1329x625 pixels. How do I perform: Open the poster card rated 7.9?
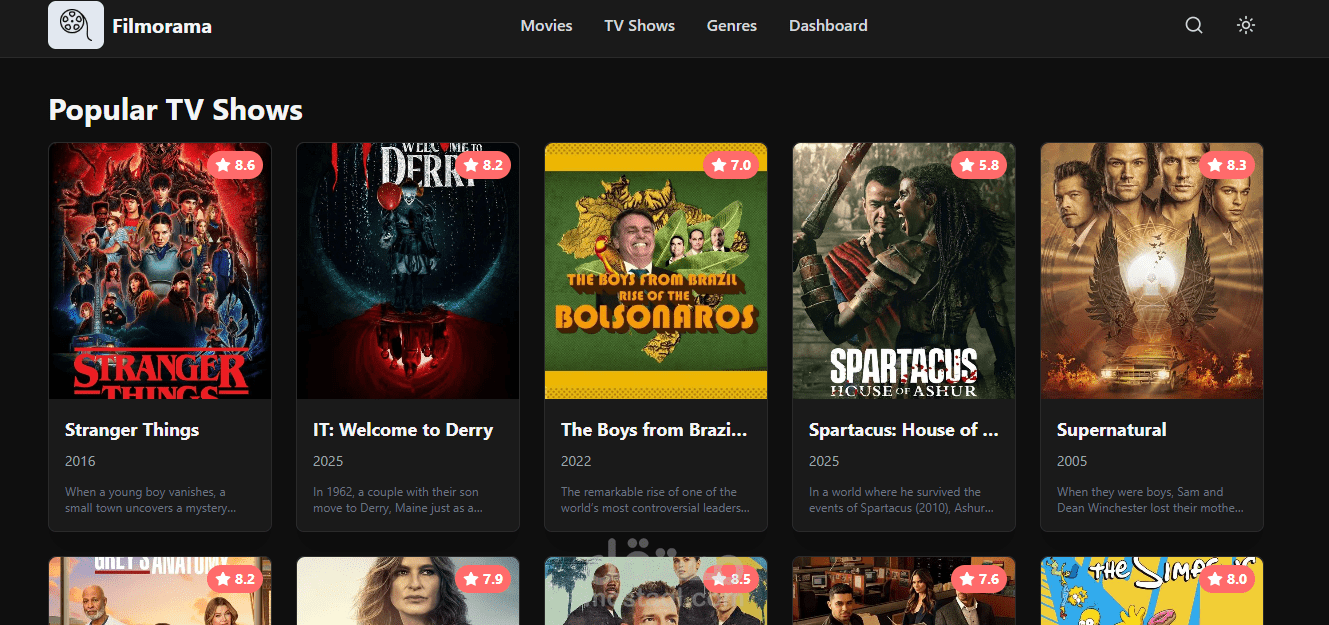(x=408, y=591)
